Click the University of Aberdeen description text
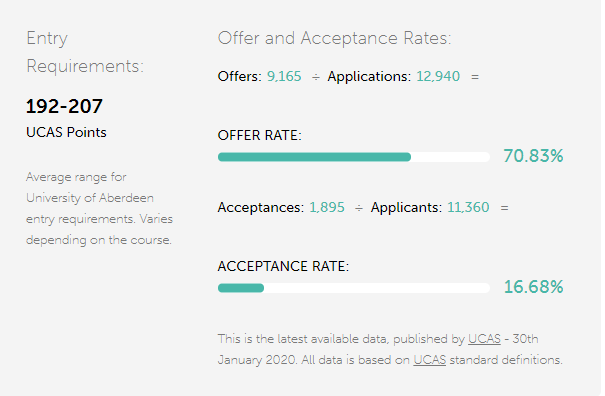This screenshot has width=605, height=396. pyautogui.click(x=99, y=208)
